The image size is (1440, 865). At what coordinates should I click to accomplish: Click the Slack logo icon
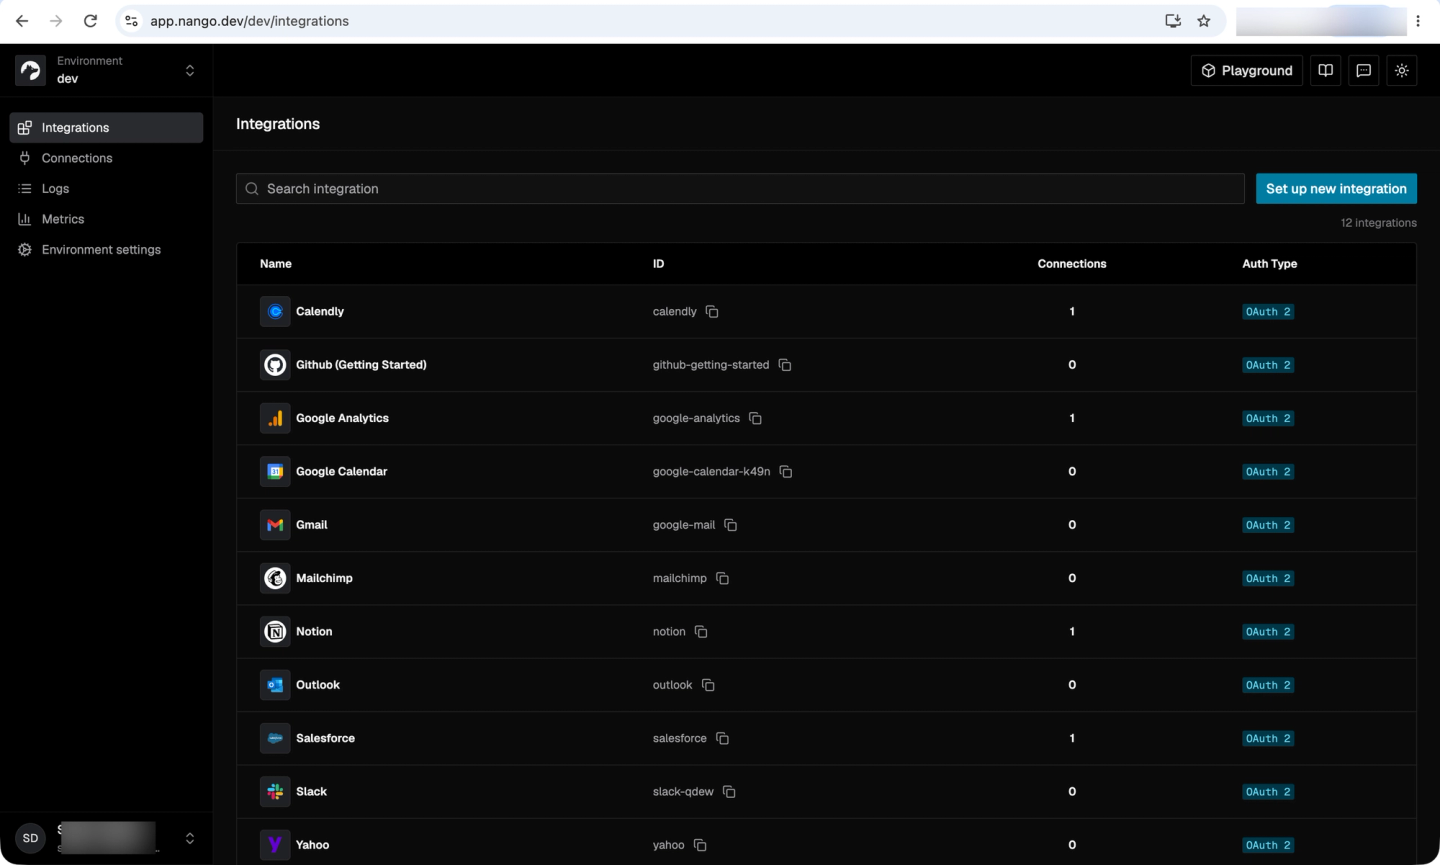click(275, 792)
